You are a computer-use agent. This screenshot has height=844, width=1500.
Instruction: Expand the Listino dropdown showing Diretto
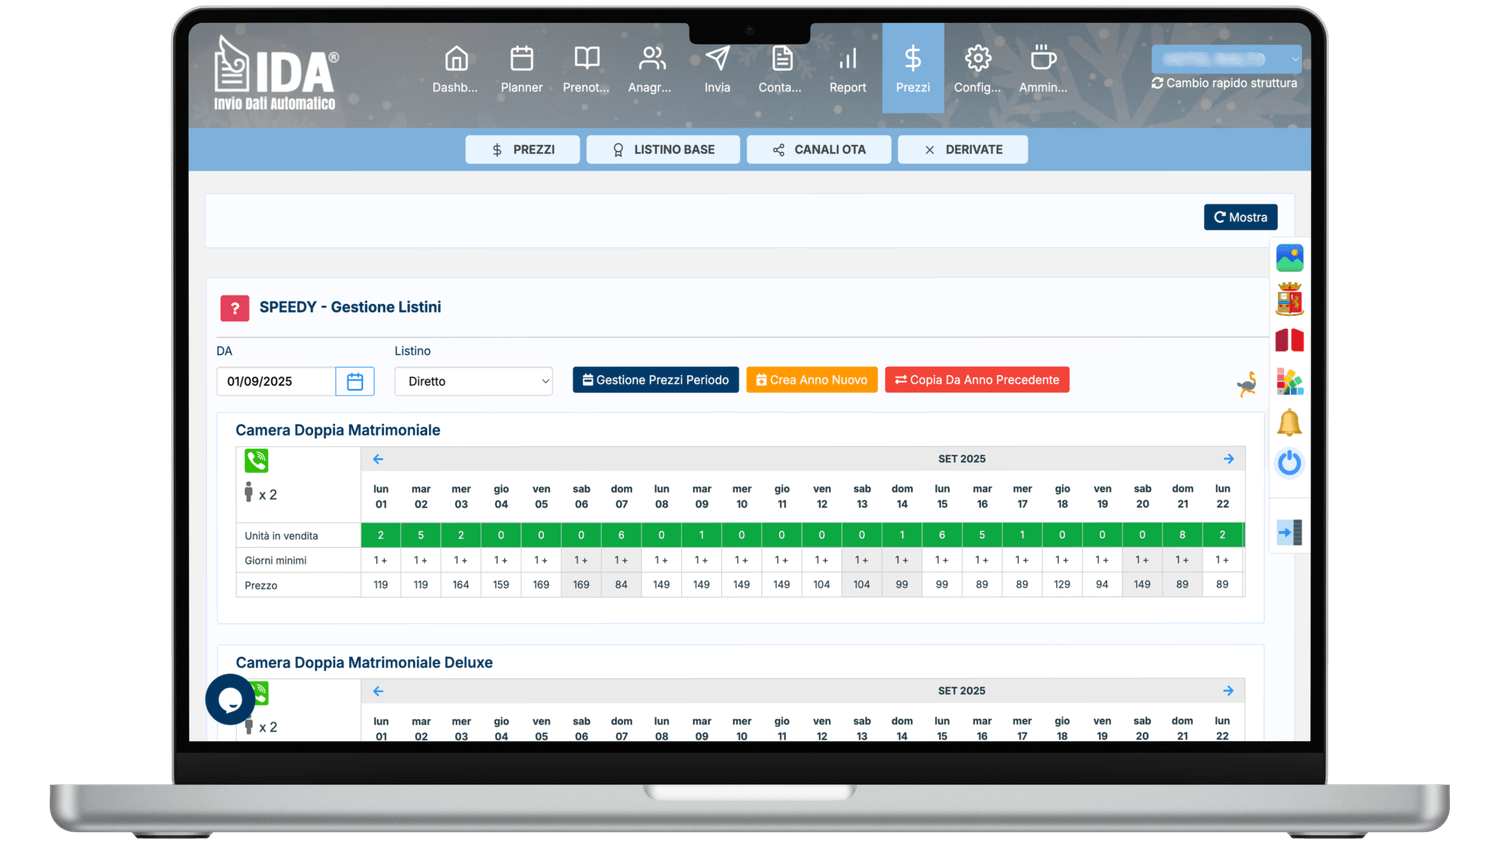474,381
